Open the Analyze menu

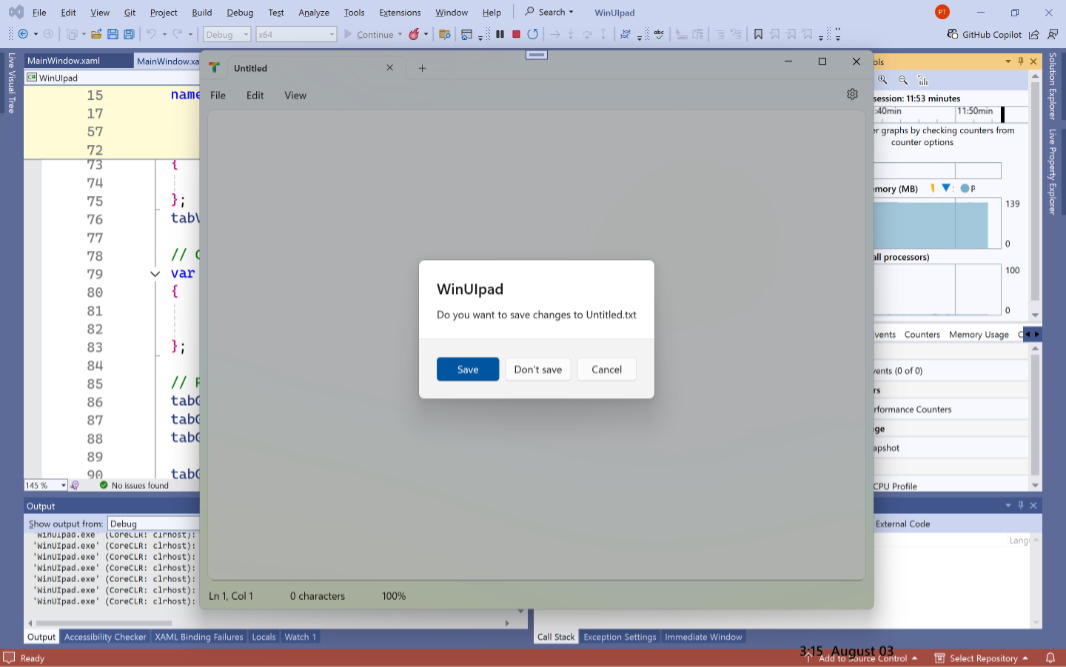[x=313, y=13]
